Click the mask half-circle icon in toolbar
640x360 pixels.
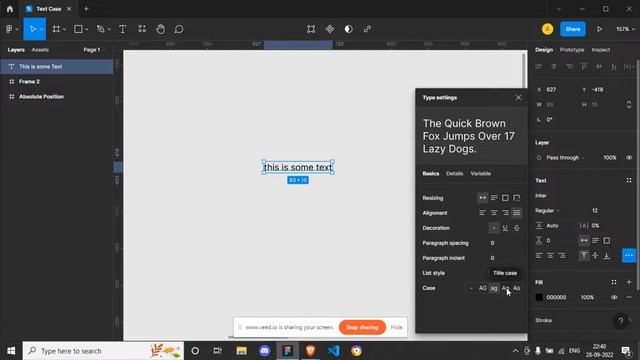[x=349, y=29]
